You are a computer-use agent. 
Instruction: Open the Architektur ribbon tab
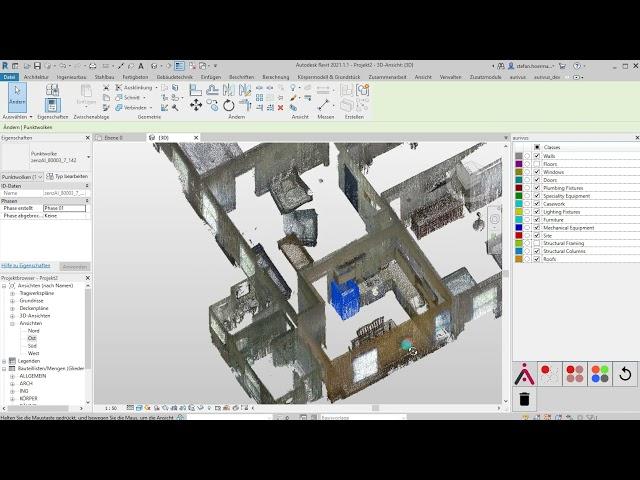(x=36, y=77)
